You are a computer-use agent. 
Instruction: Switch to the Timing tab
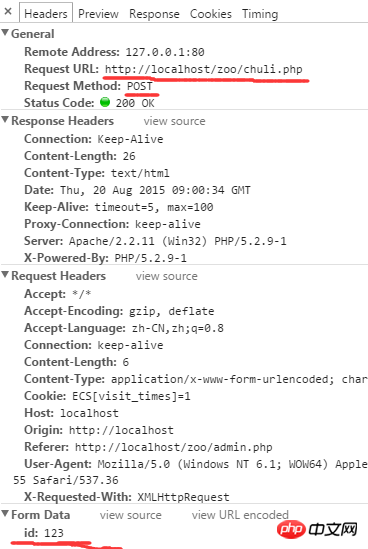pyautogui.click(x=260, y=14)
